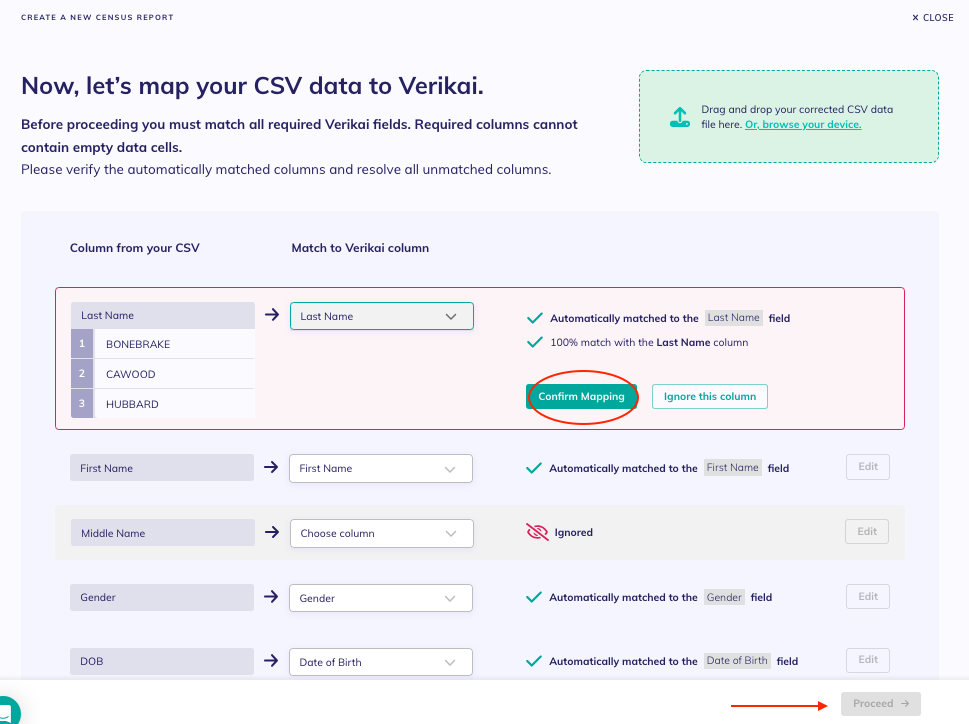The image size is (969, 724).
Task: Open the Last Name Verikai column dropdown
Action: (382, 316)
